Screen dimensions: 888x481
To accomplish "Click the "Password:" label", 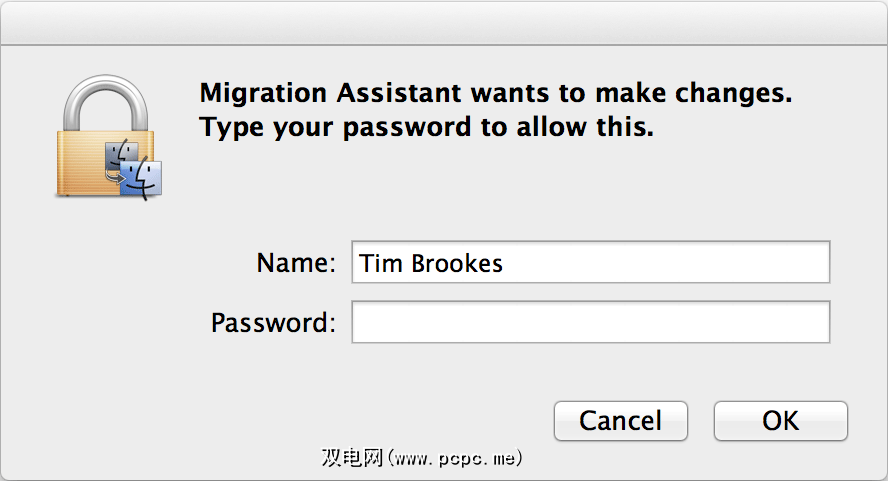I will click(x=273, y=324).
